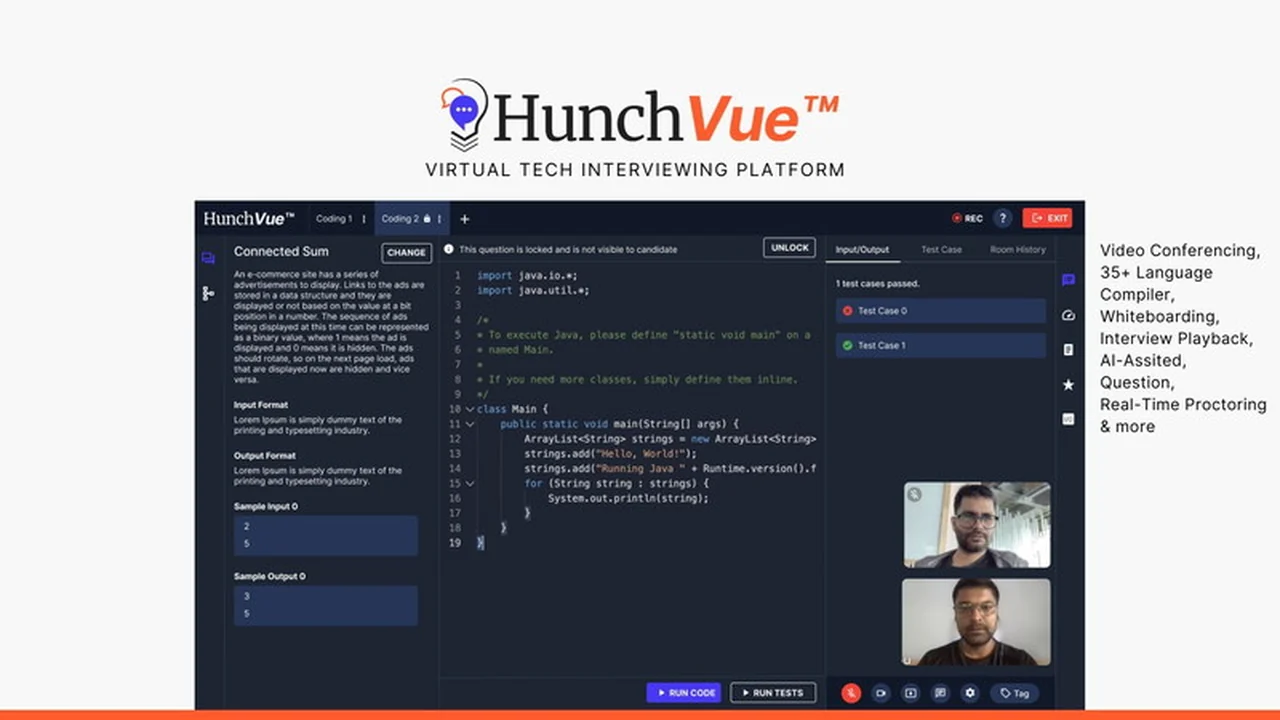Click the large HunchVue banner logo
Screen dimensions: 1280x720
coord(640,115)
